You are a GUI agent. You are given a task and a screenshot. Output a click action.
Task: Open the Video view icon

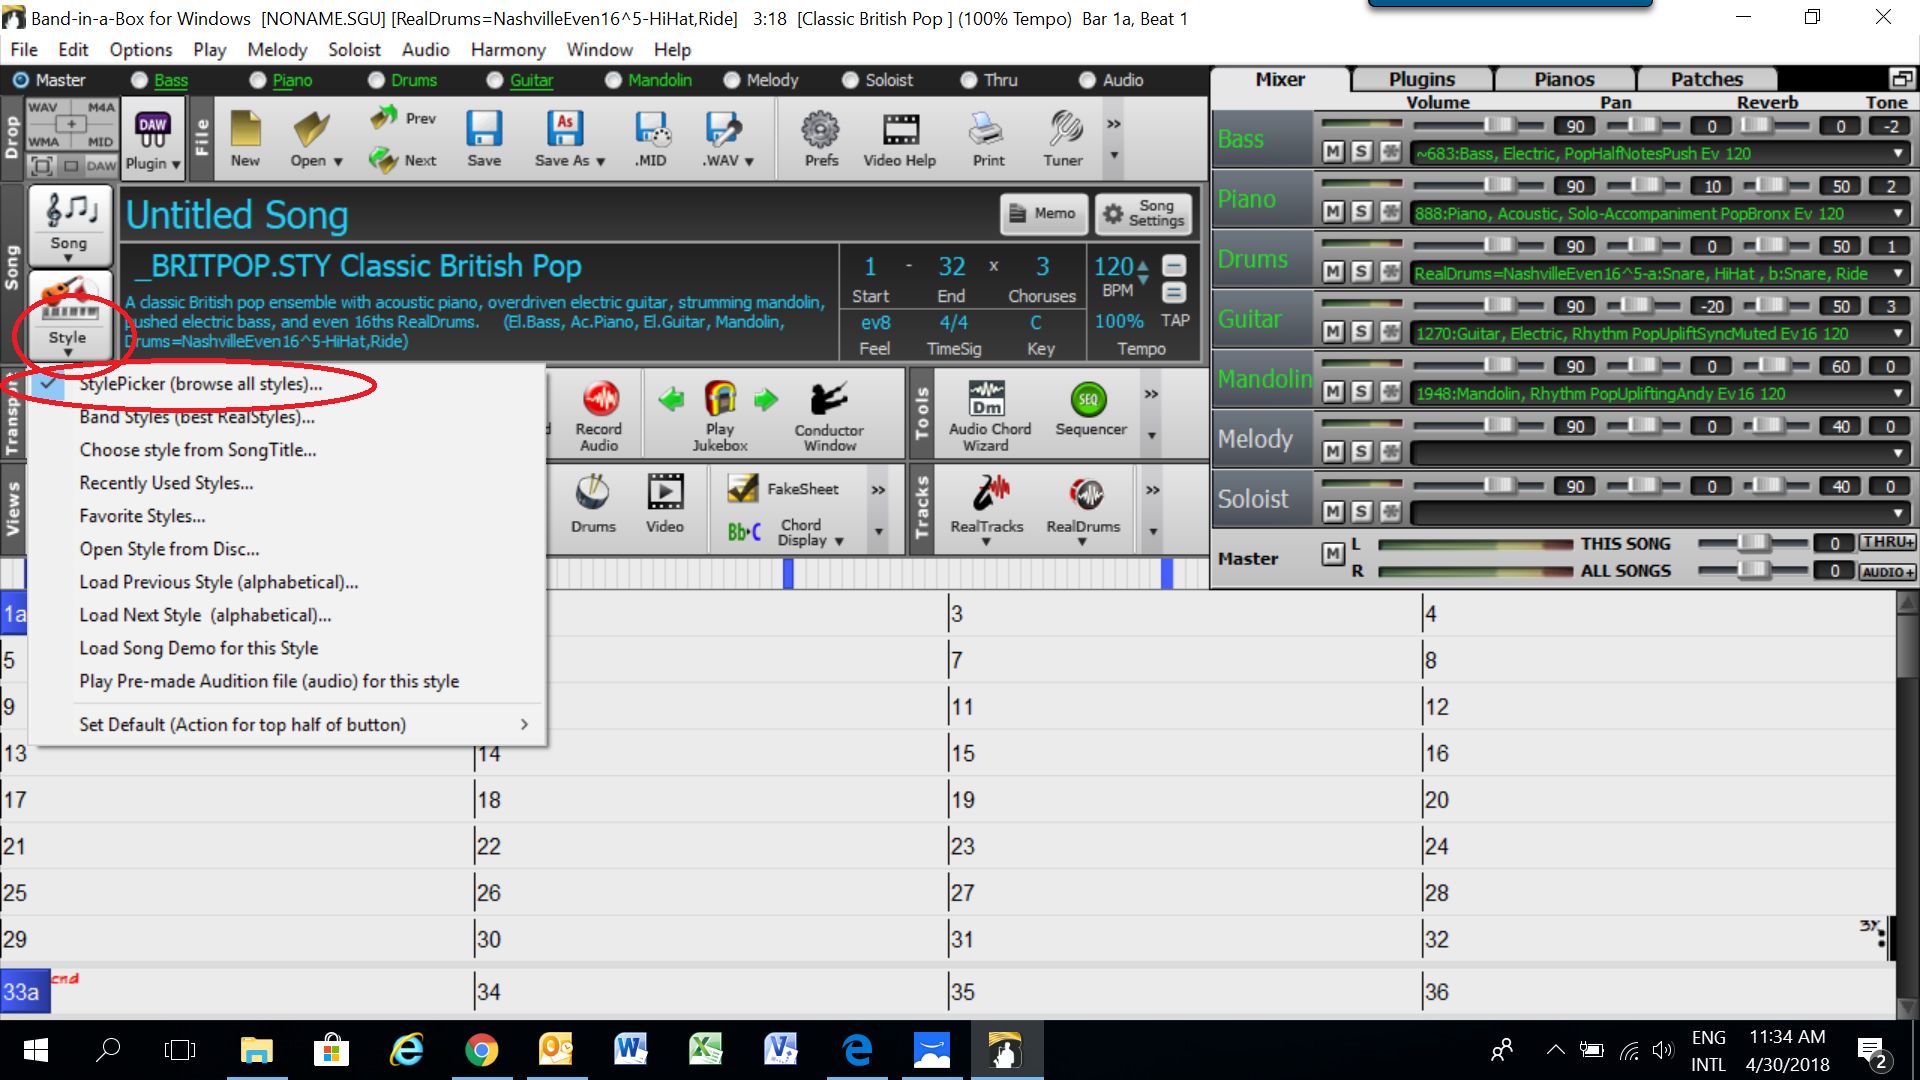[x=665, y=504]
